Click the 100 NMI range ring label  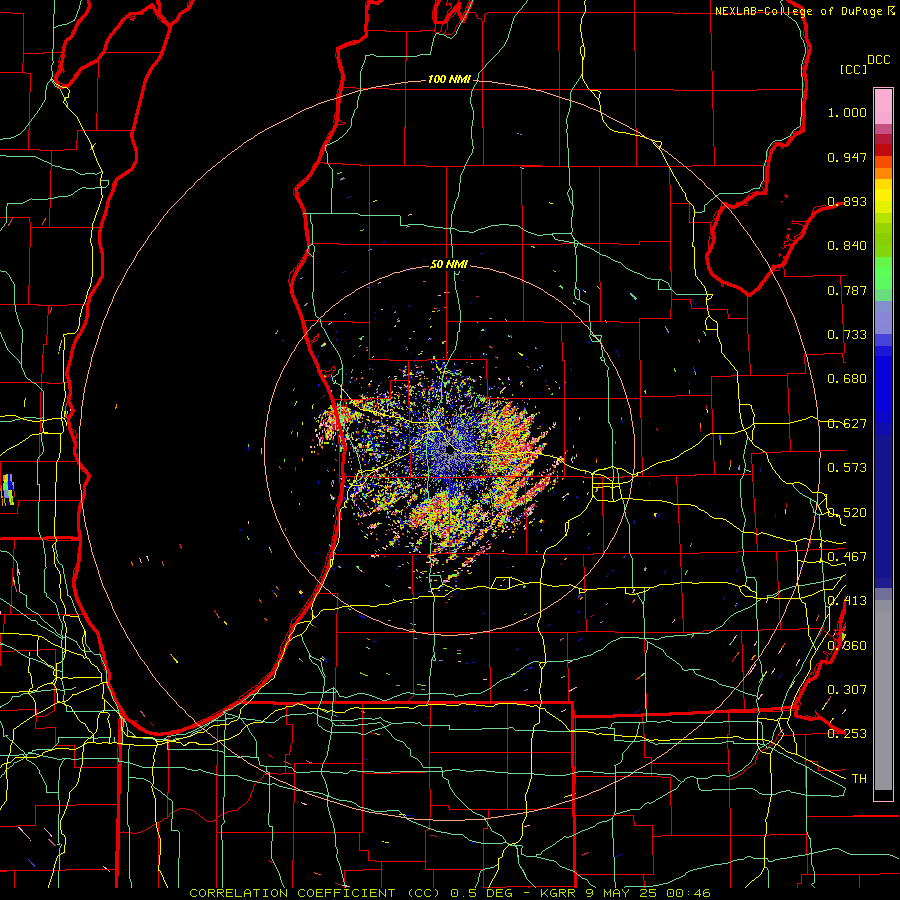449,79
